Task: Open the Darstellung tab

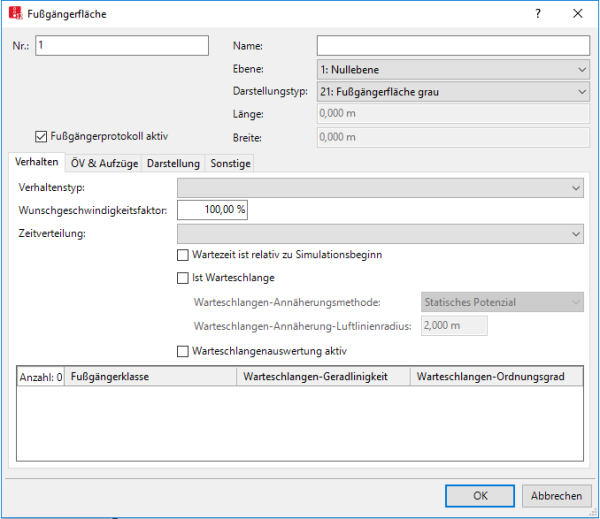Action: click(173, 163)
